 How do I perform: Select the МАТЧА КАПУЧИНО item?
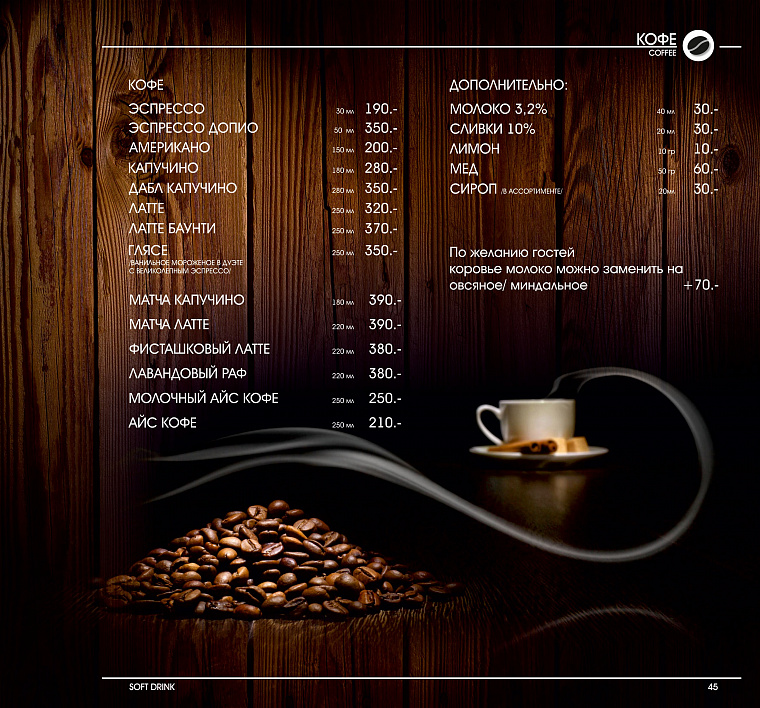(x=187, y=300)
